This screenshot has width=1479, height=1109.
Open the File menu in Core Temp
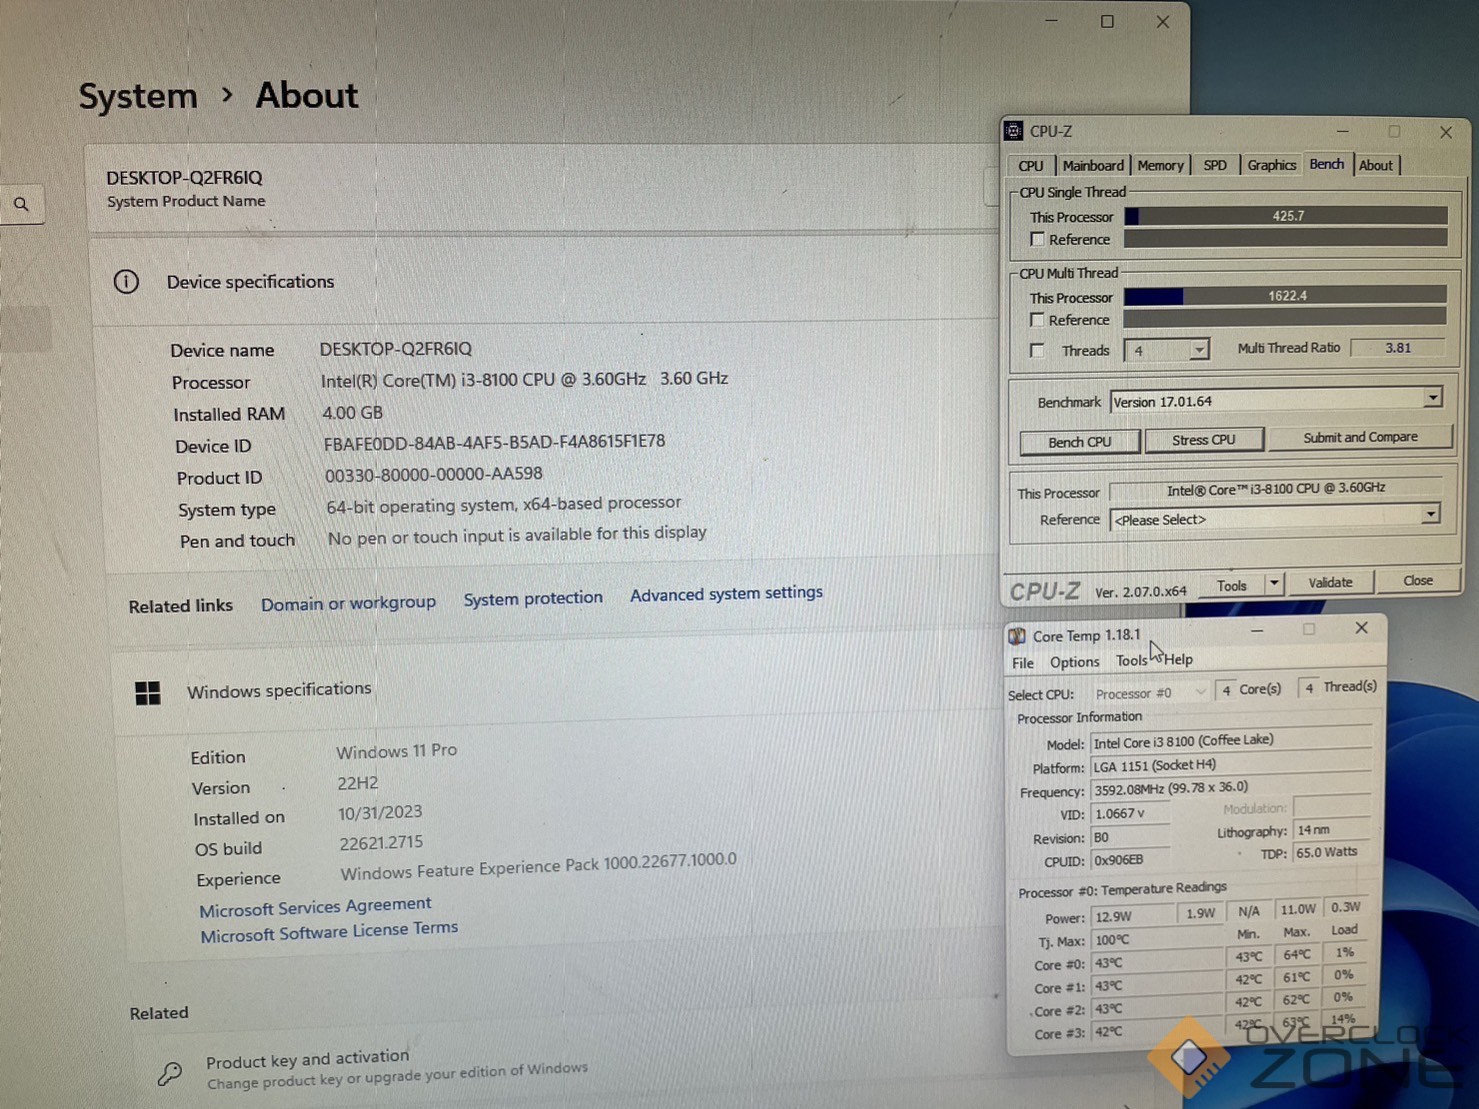tap(1023, 663)
